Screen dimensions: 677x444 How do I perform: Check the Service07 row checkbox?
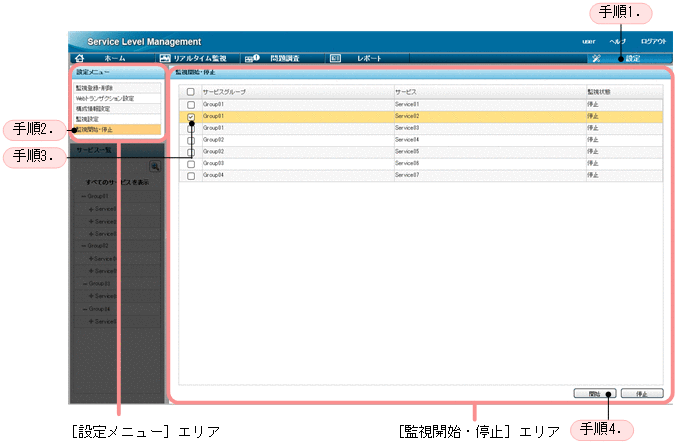pyautogui.click(x=191, y=176)
